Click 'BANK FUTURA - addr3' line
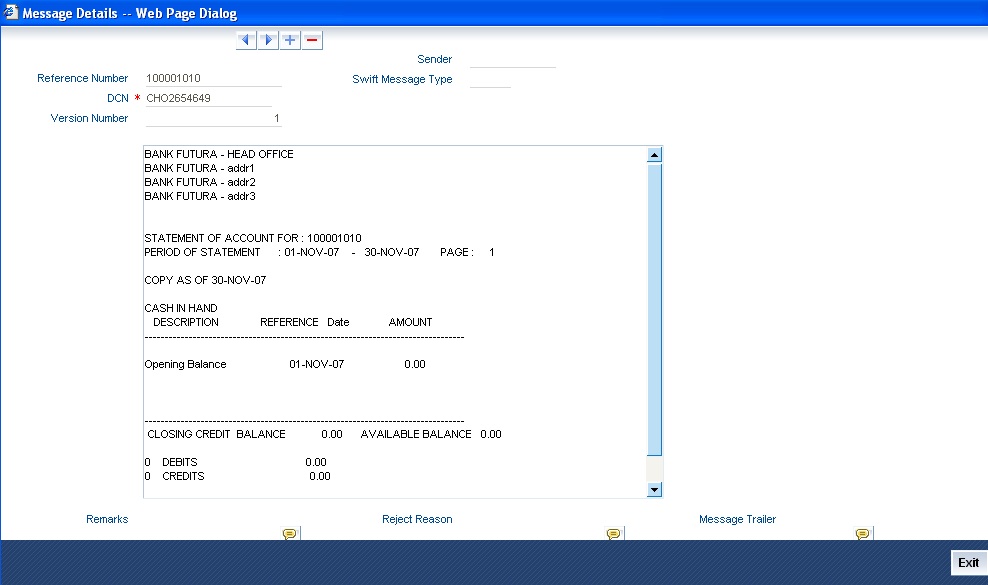 coord(200,196)
